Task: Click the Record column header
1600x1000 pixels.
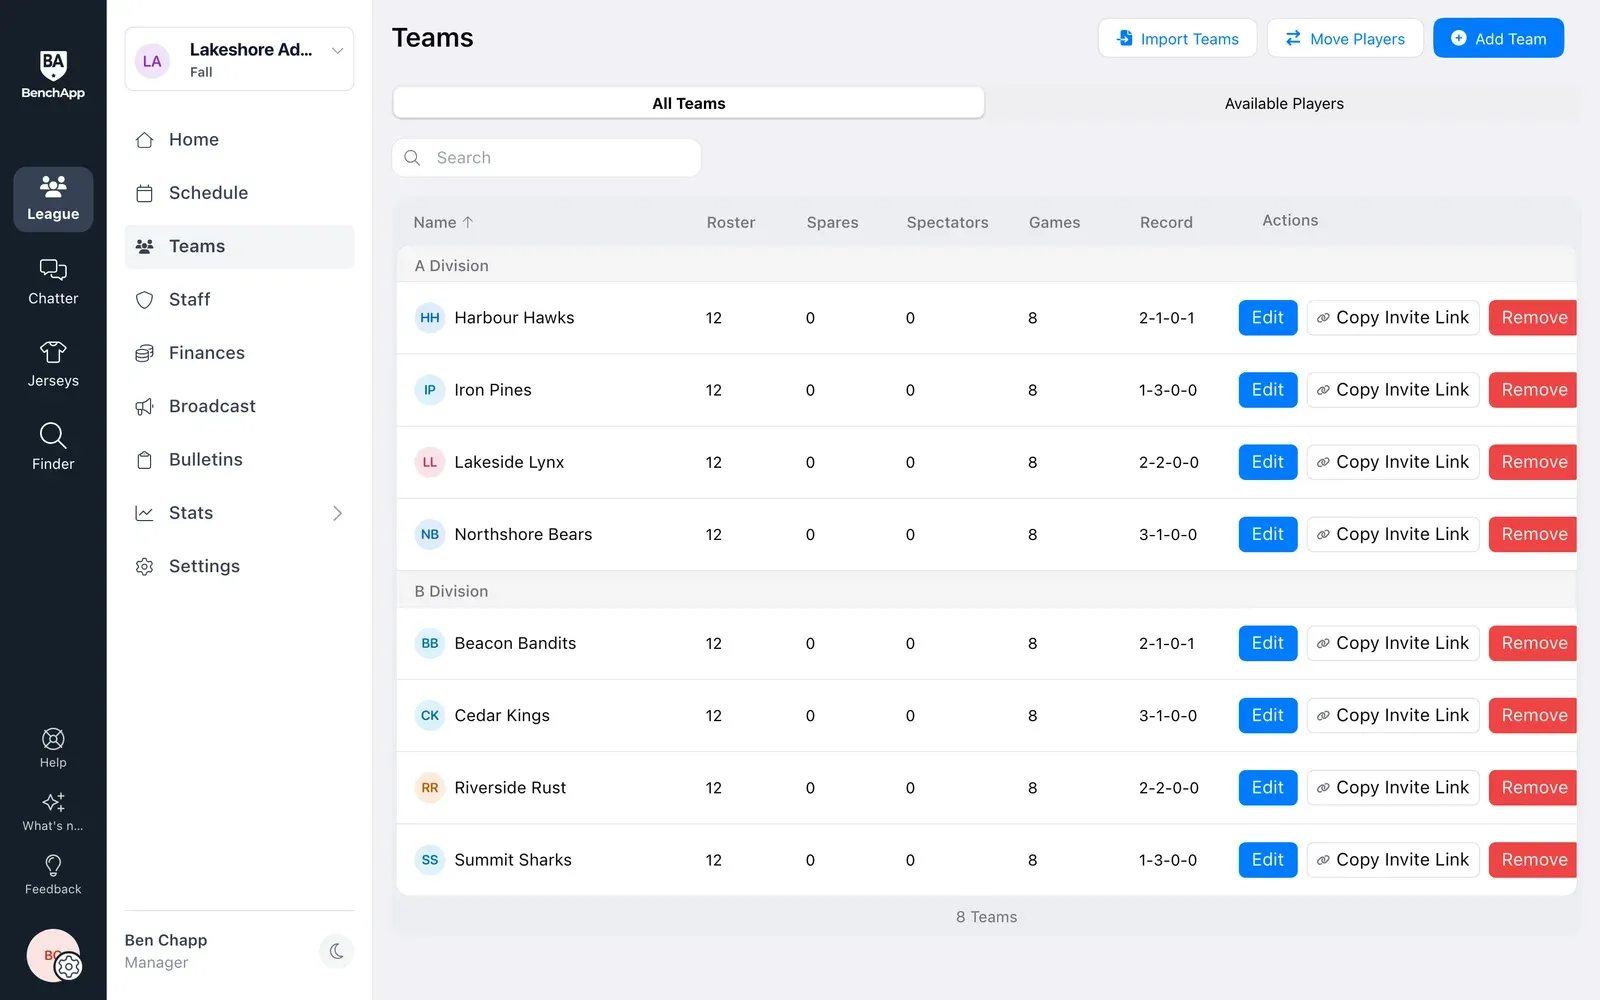Action: click(x=1166, y=222)
